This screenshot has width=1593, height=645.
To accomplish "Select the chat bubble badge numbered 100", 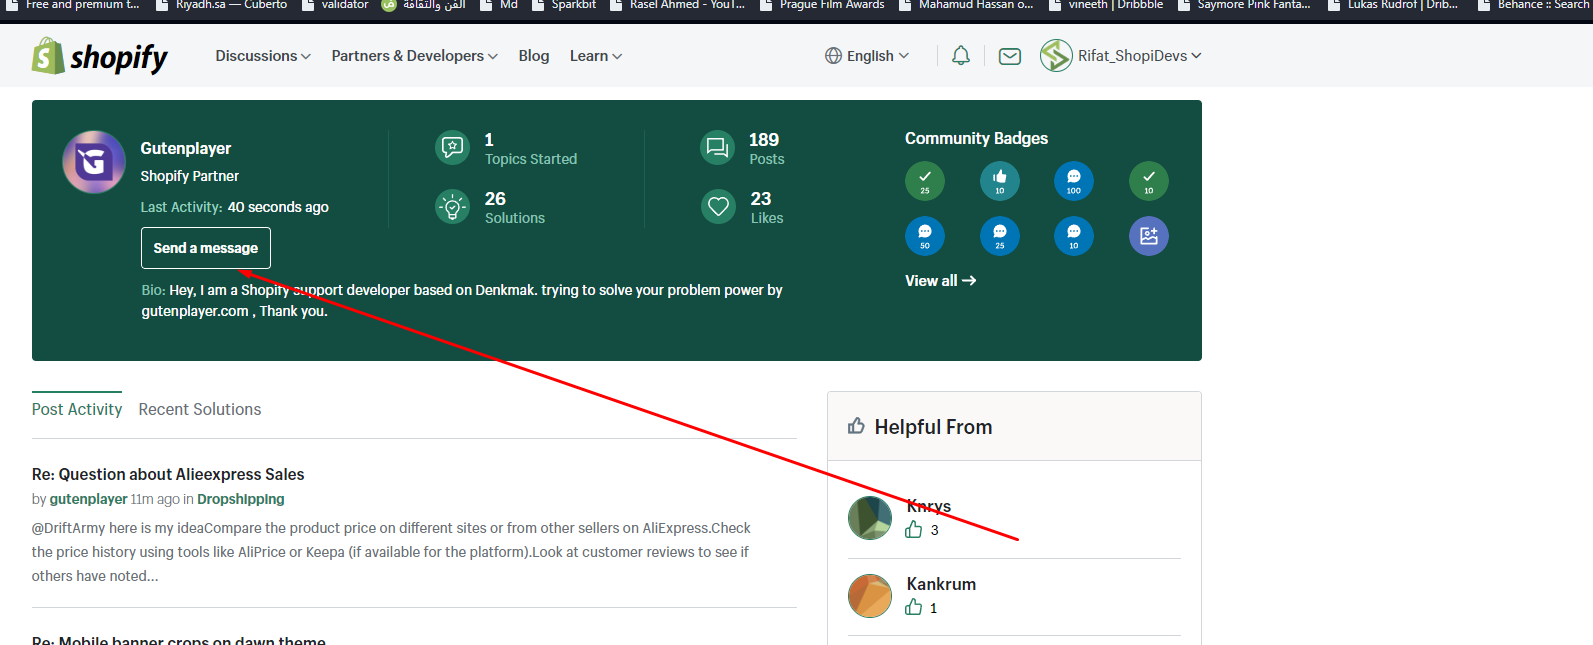I will coord(1074,181).
